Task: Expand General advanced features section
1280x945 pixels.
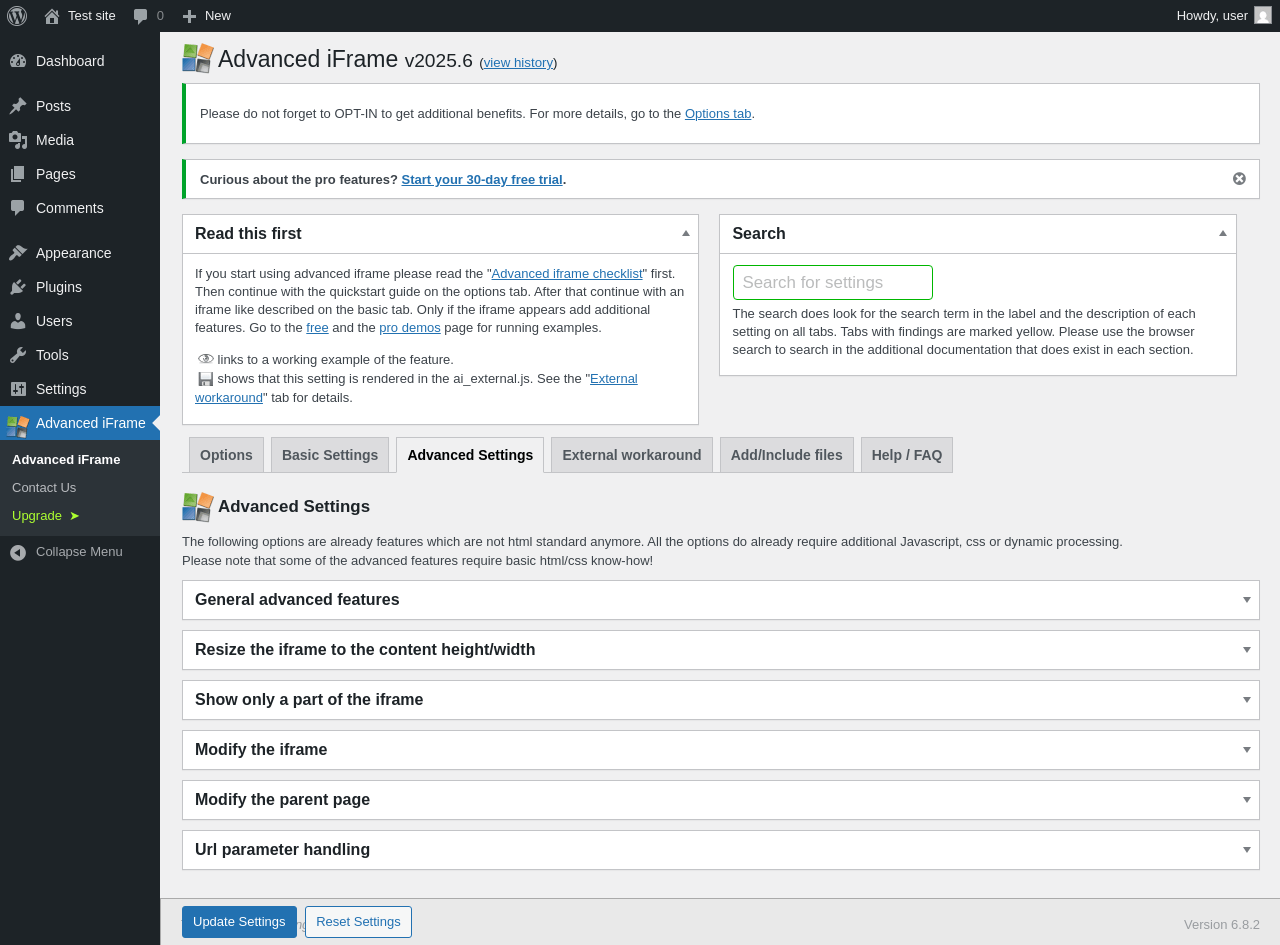Action: click(x=720, y=600)
